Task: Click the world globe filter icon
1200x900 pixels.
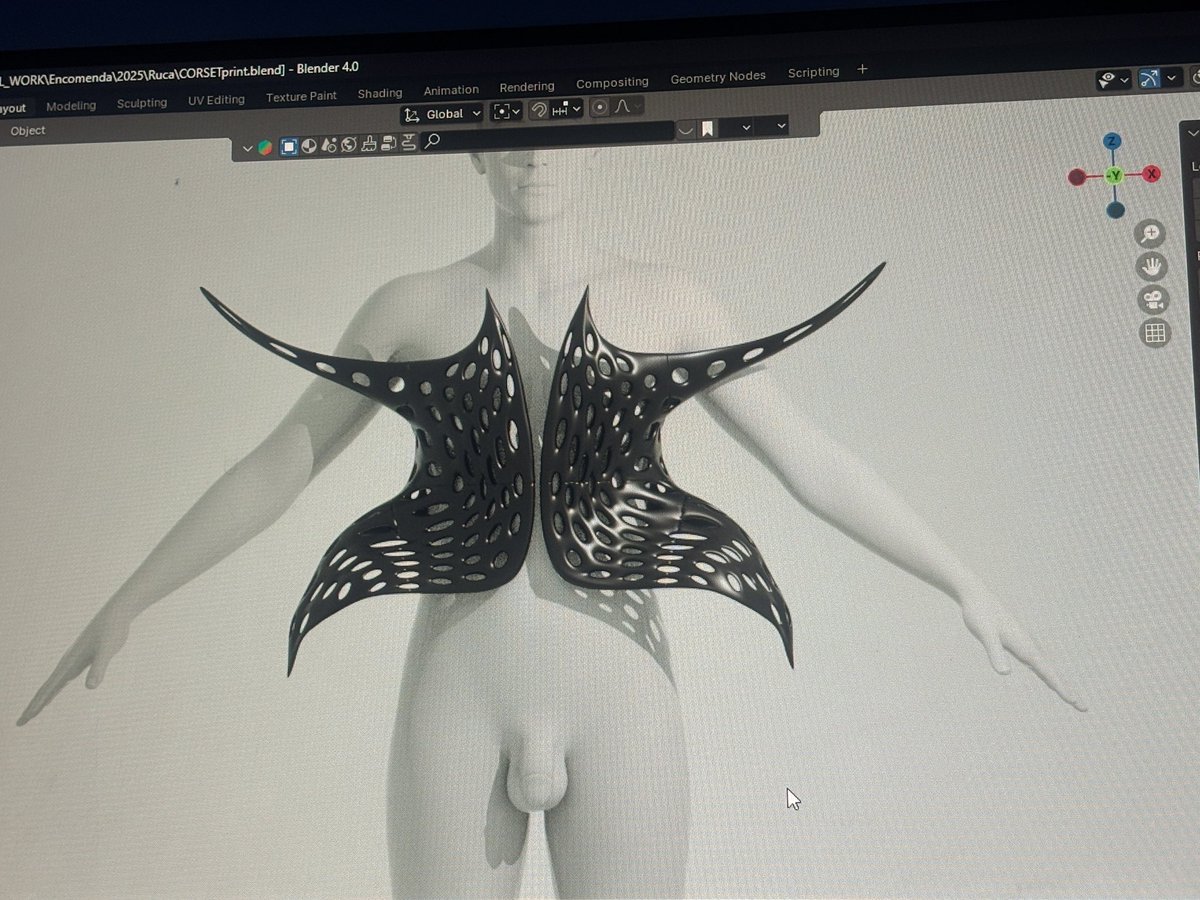Action: tap(349, 145)
